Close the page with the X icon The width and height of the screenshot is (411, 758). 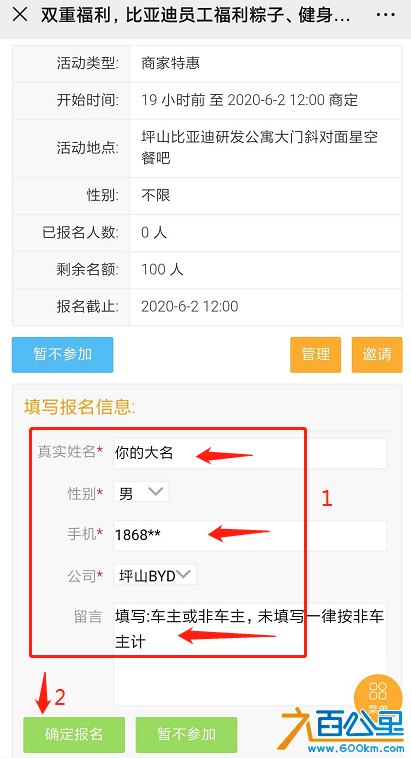tap(20, 15)
